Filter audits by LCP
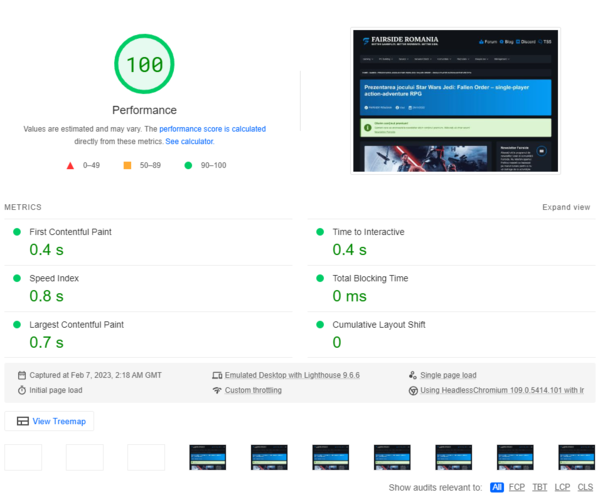Image resolution: width=600 pixels, height=500 pixels. click(562, 487)
